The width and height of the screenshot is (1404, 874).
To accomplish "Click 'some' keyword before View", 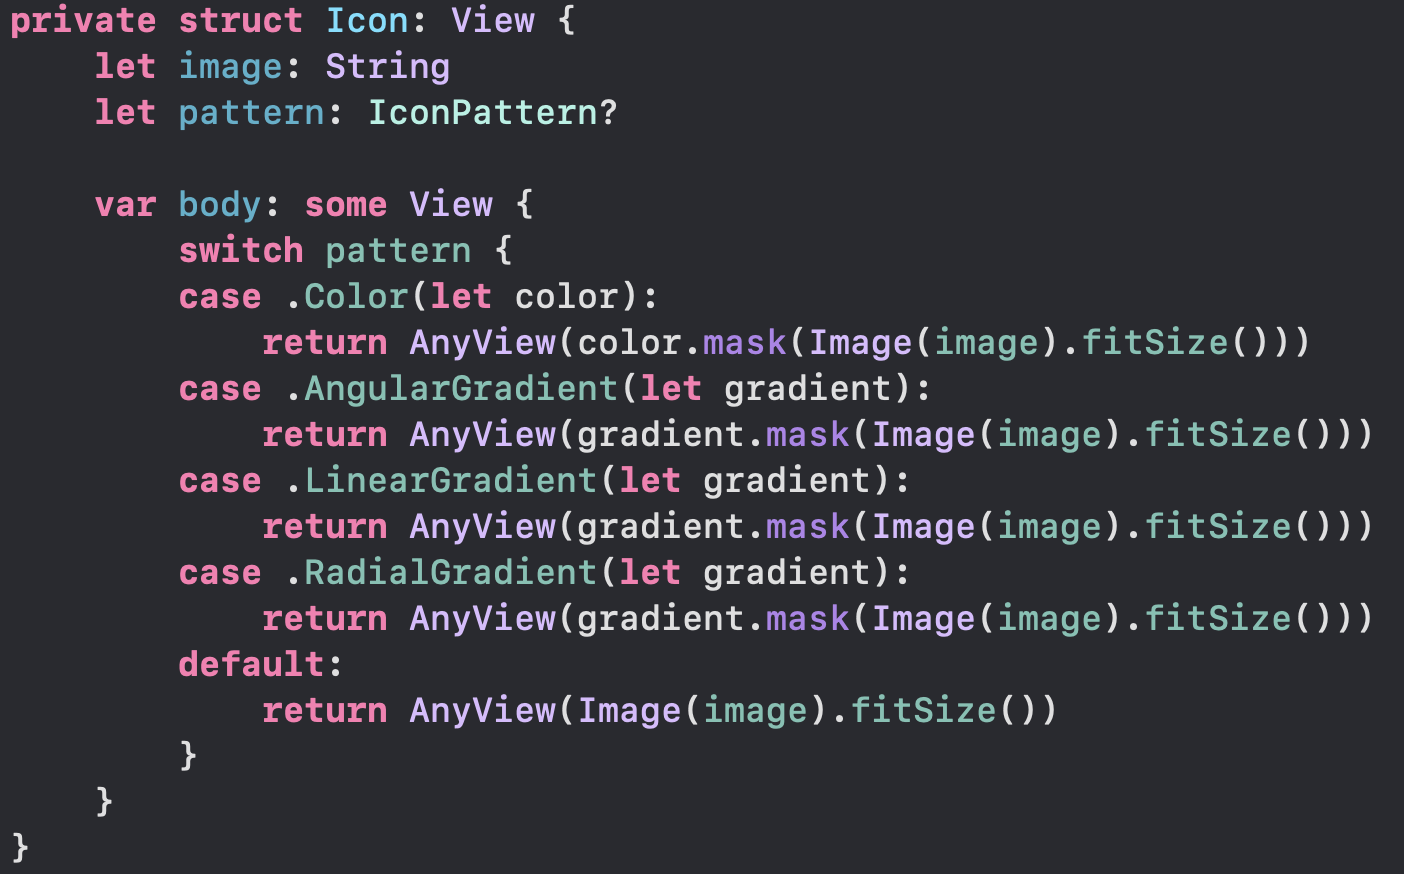I will [x=346, y=205].
